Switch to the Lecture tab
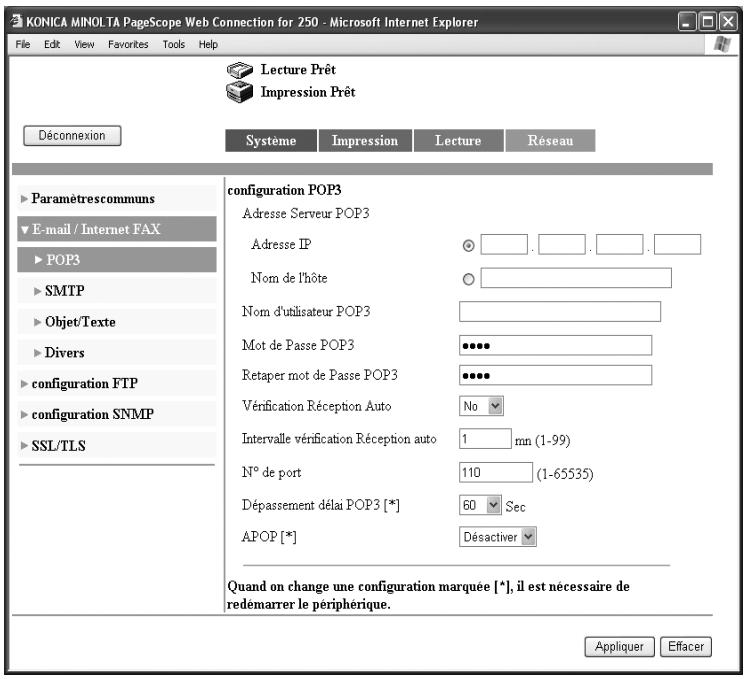 pos(458,141)
